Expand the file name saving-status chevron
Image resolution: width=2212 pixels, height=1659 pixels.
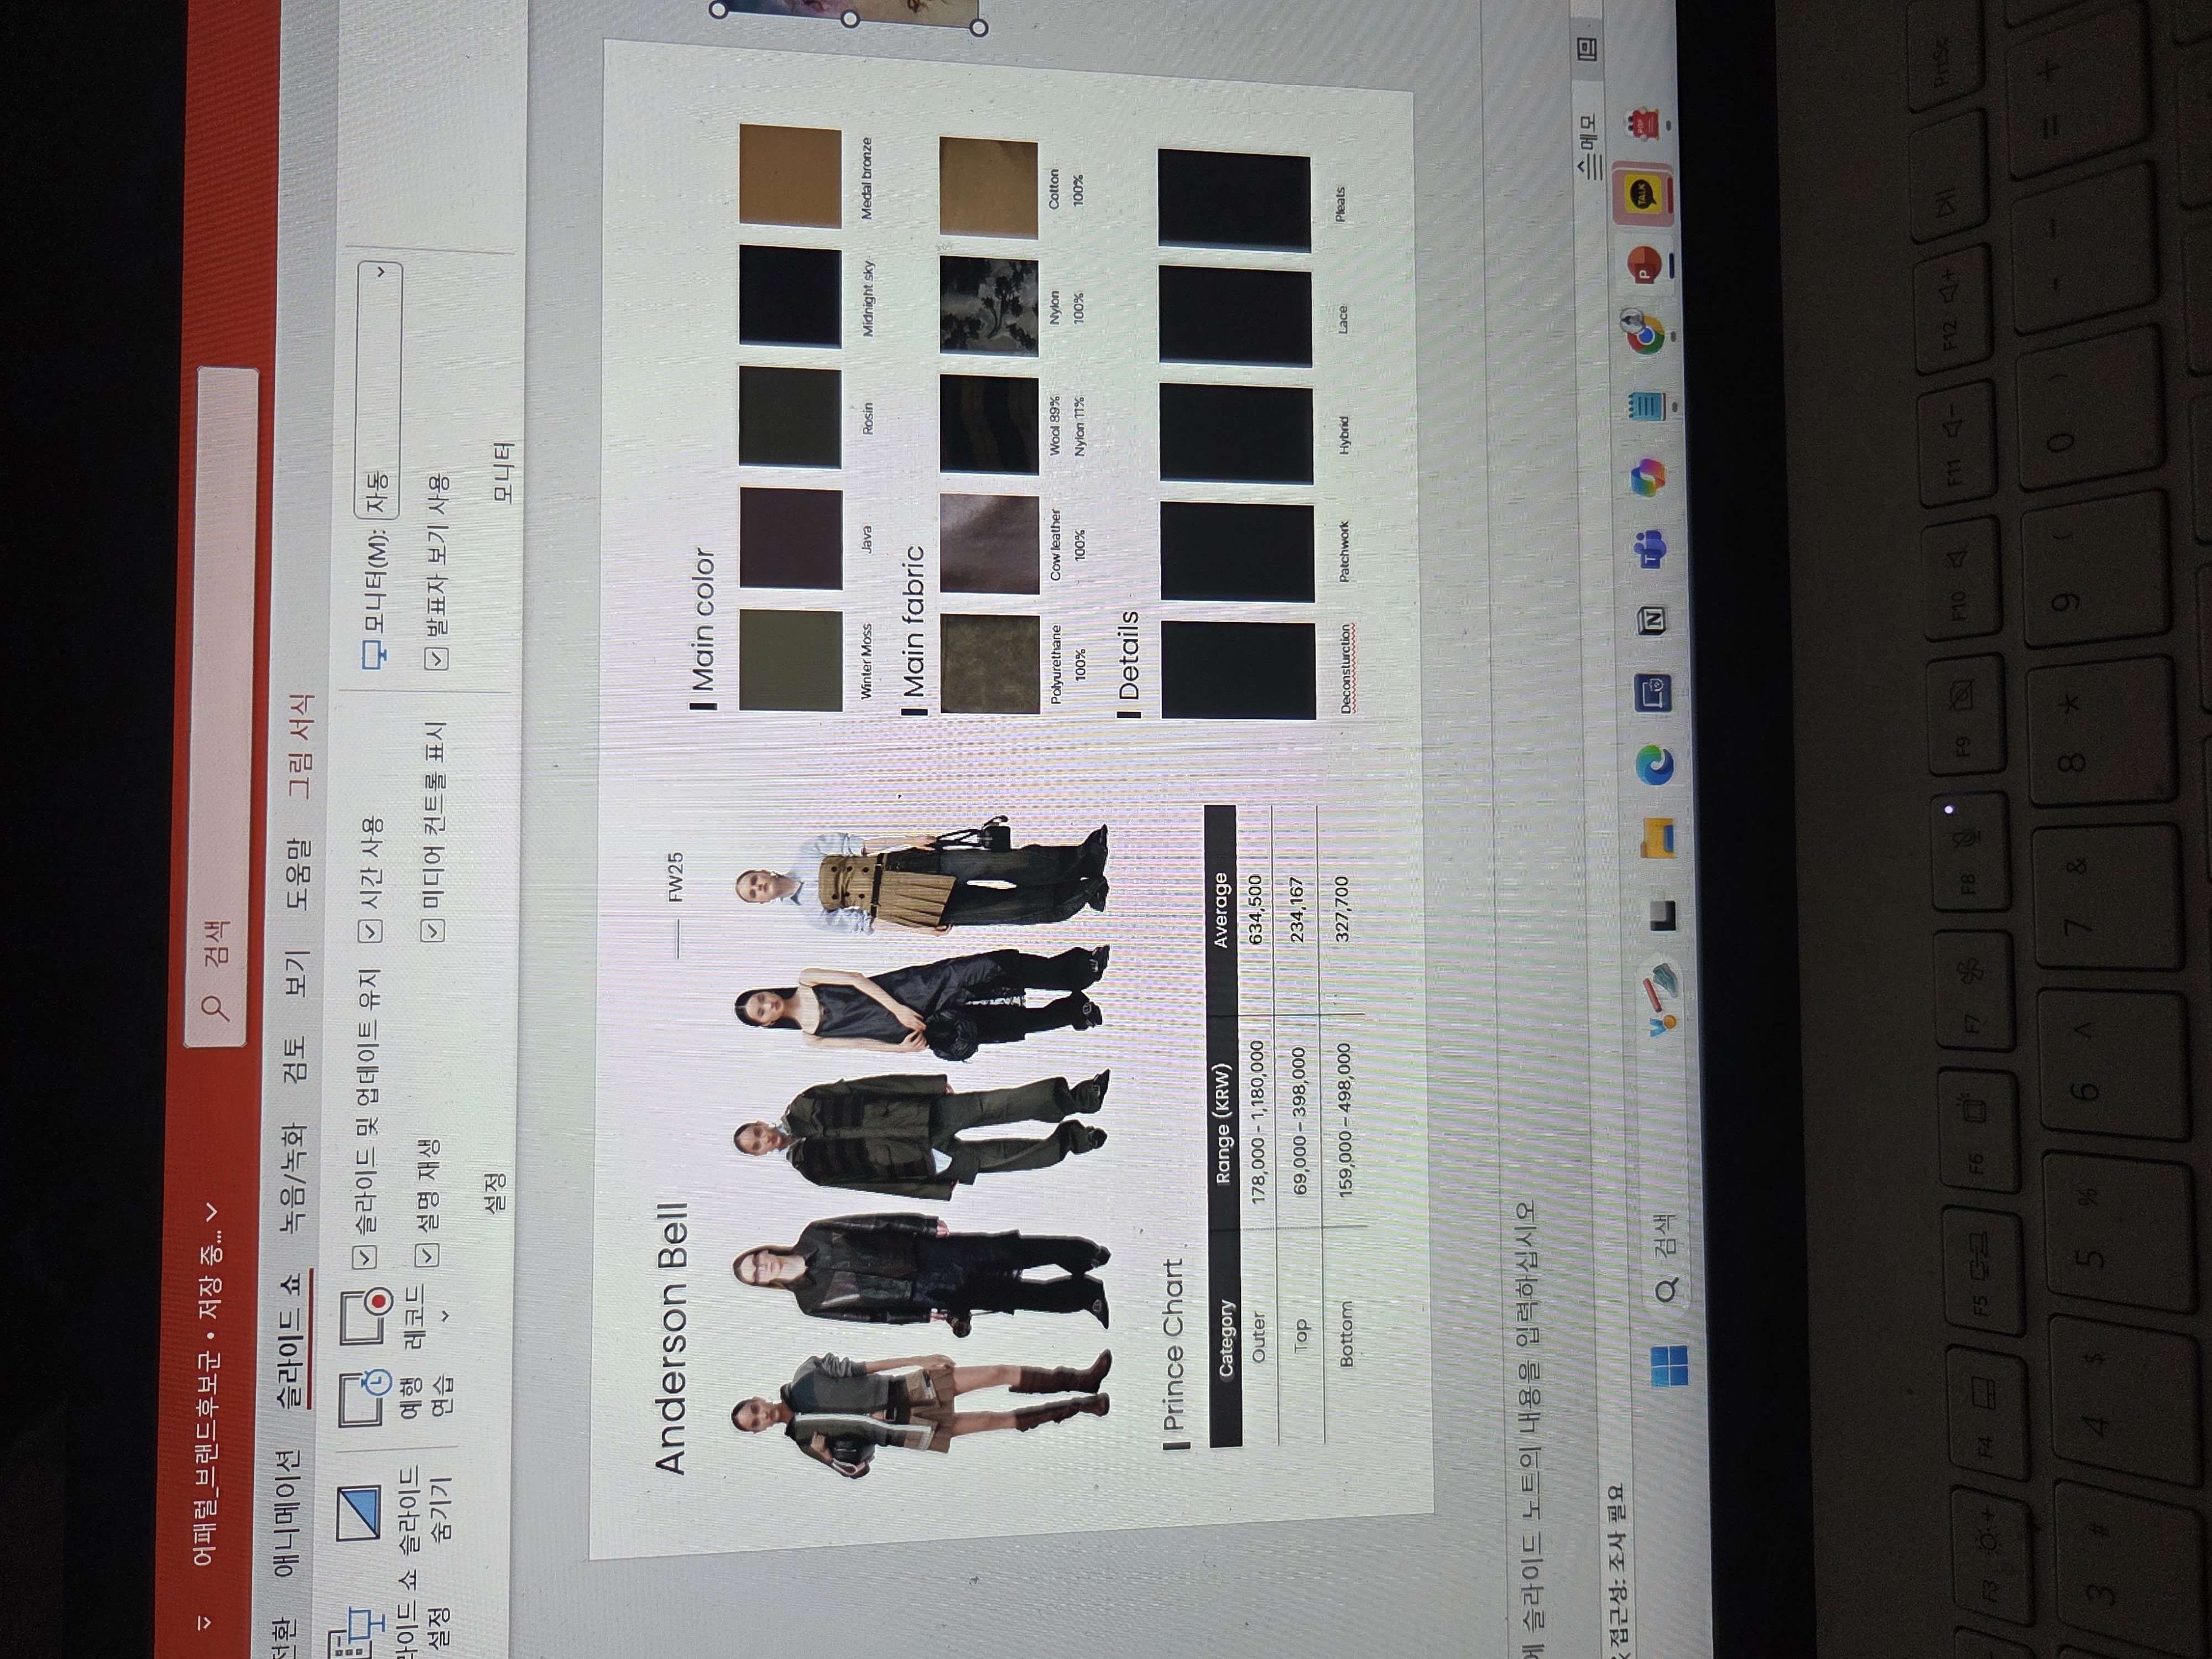(211, 1211)
